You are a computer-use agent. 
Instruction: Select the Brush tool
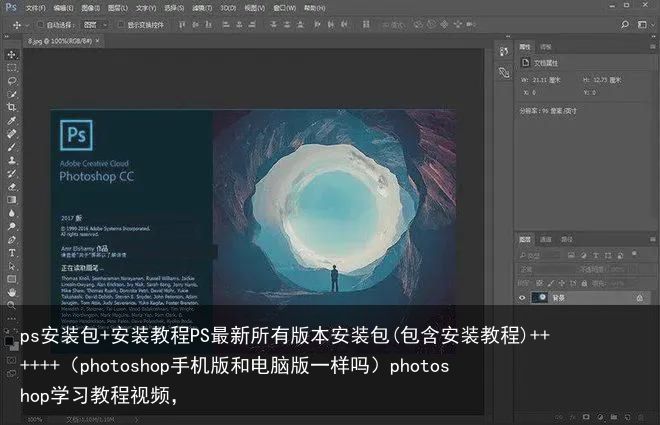click(12, 147)
